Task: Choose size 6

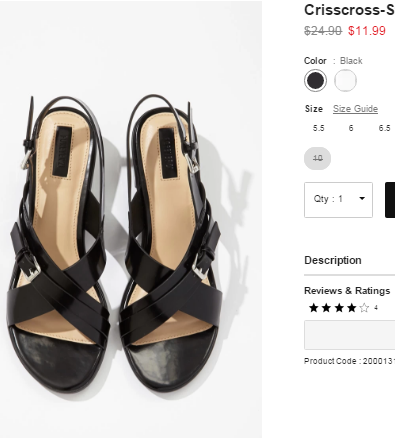Action: pyautogui.click(x=351, y=128)
